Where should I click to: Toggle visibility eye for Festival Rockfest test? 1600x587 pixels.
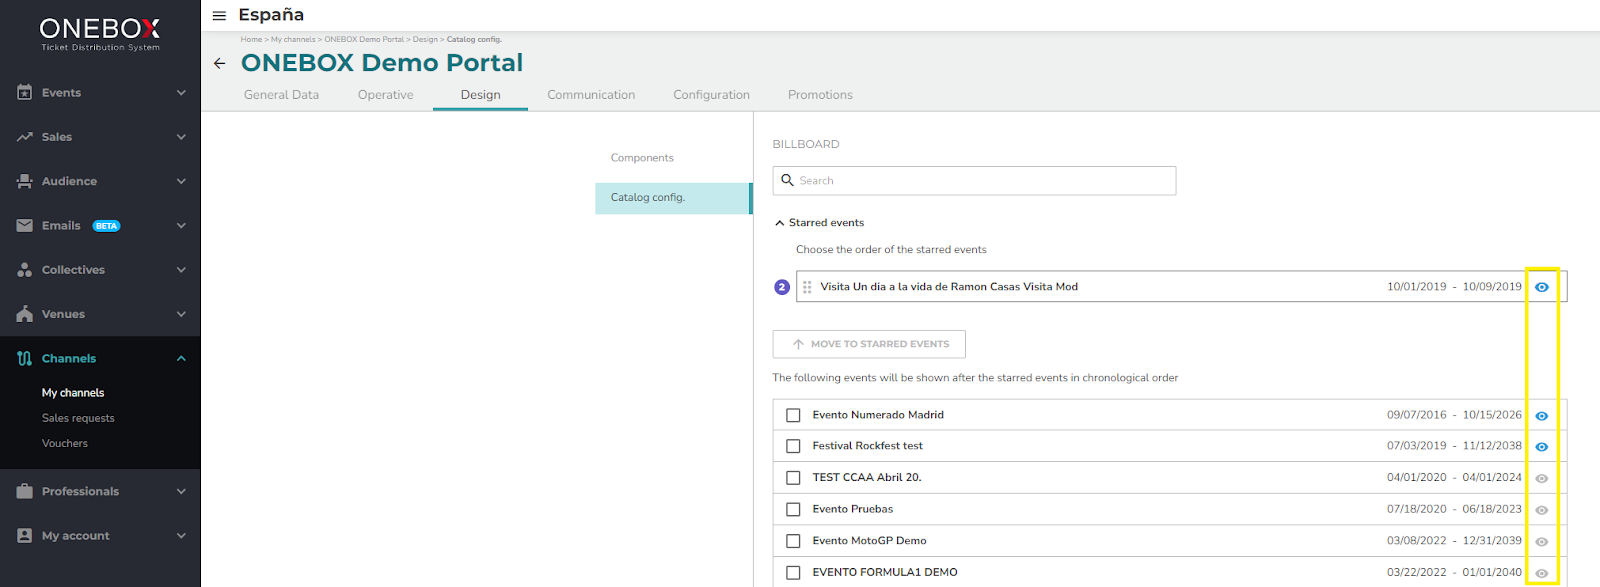tap(1542, 447)
